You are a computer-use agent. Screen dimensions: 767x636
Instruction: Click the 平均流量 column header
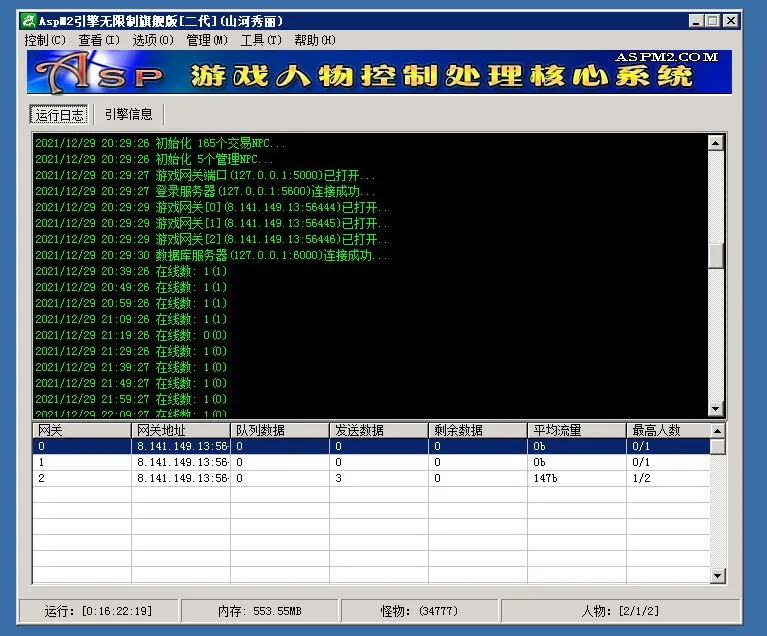point(577,431)
